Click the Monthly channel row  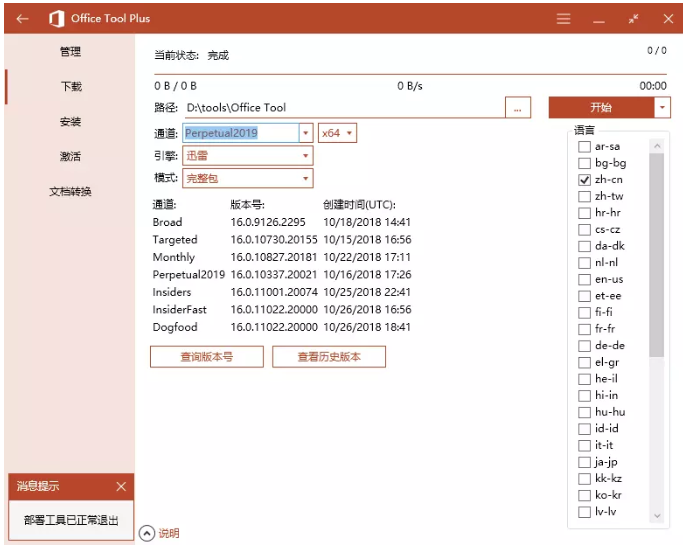coord(282,257)
